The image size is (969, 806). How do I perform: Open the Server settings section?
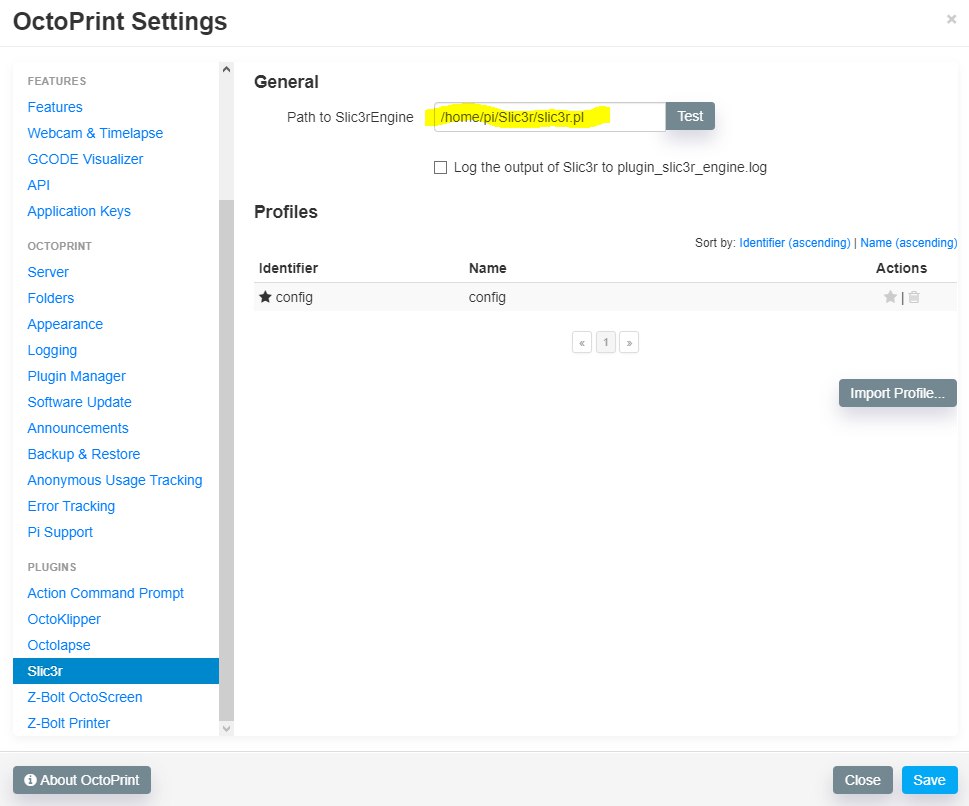[48, 273]
